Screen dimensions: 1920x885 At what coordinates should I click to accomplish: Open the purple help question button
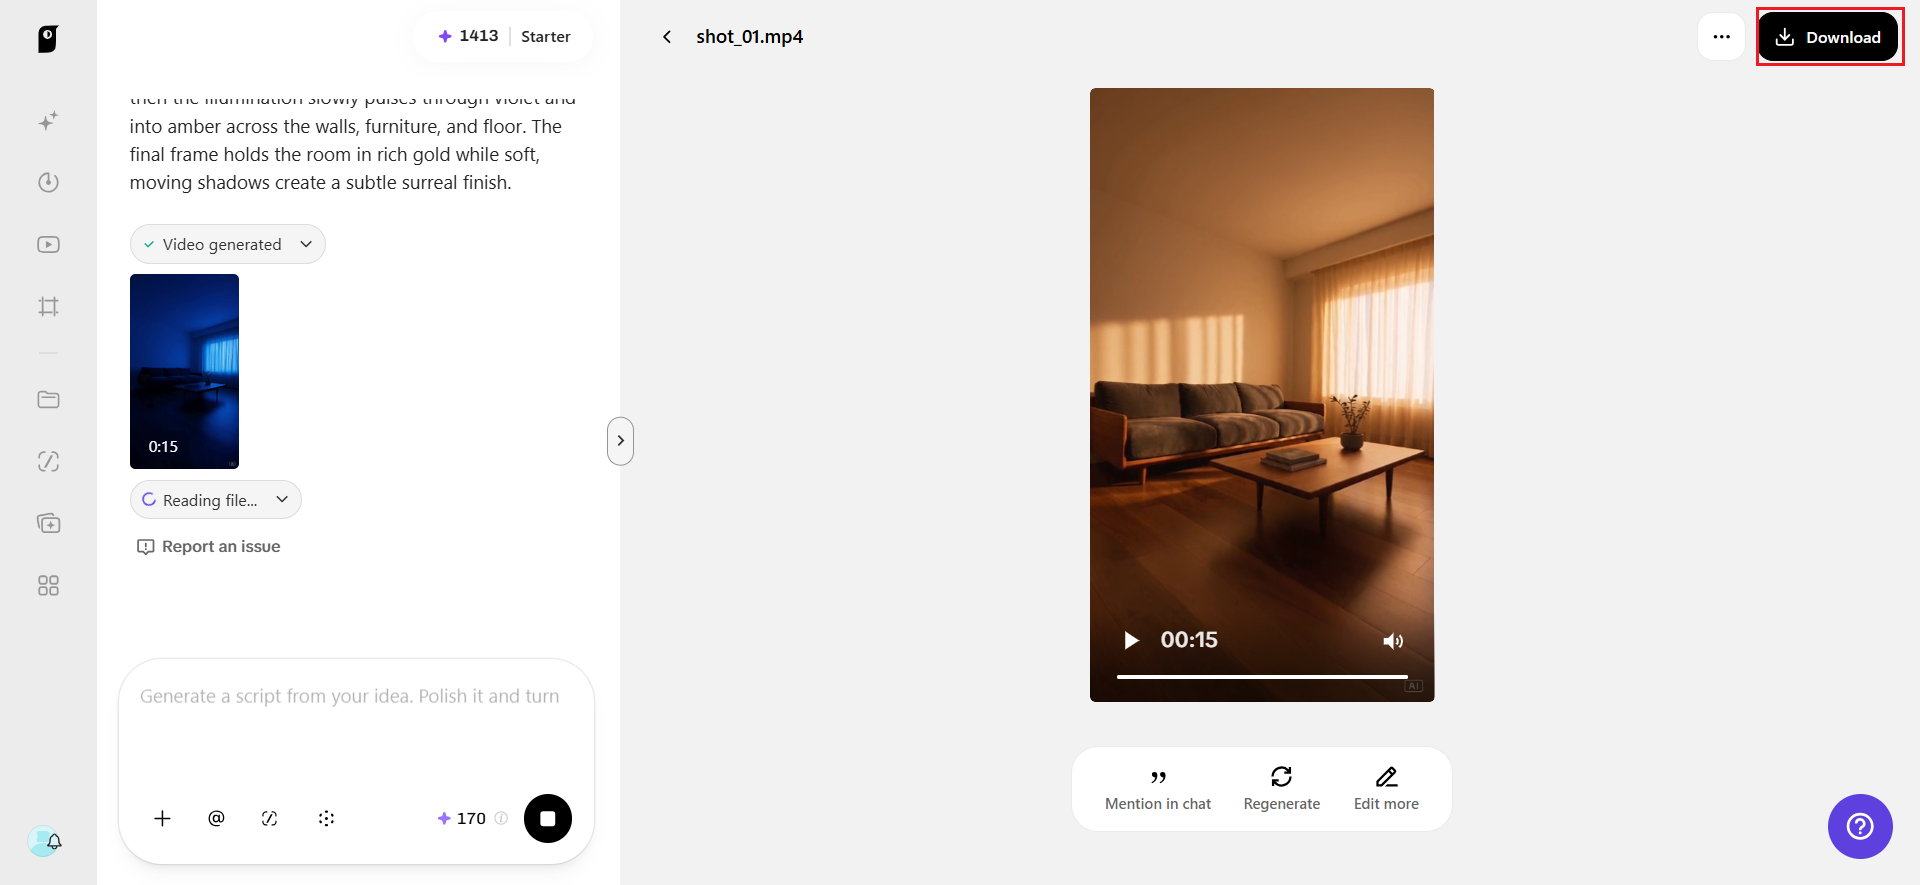(1860, 826)
